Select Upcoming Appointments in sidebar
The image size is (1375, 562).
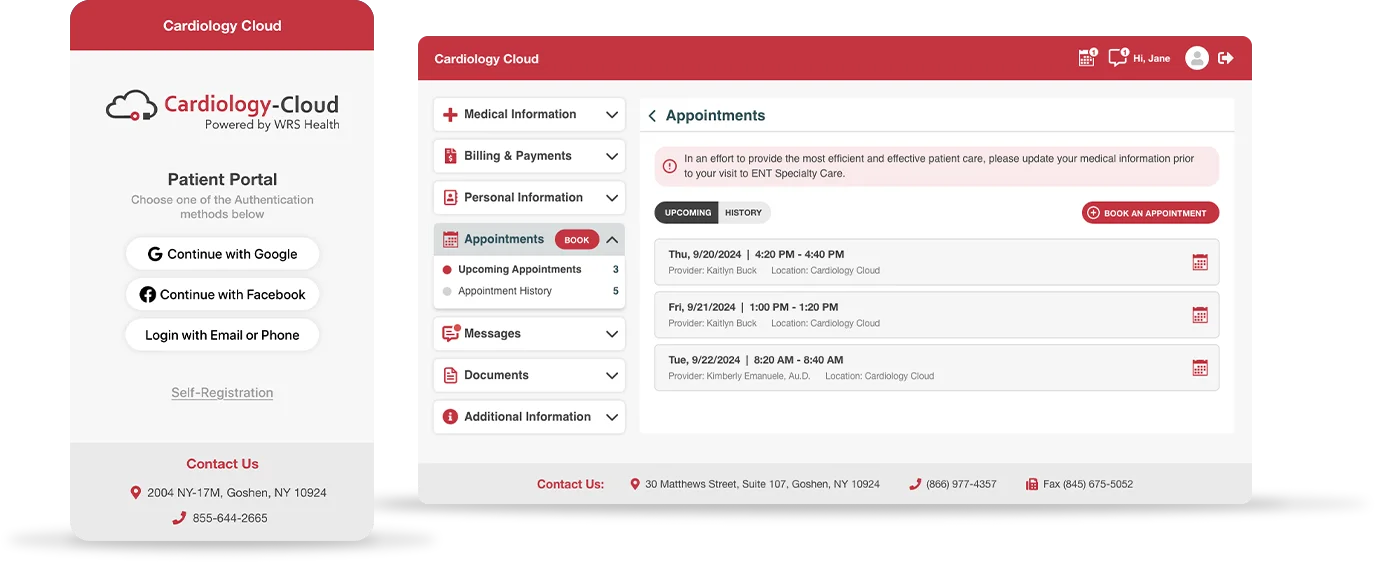(x=519, y=270)
